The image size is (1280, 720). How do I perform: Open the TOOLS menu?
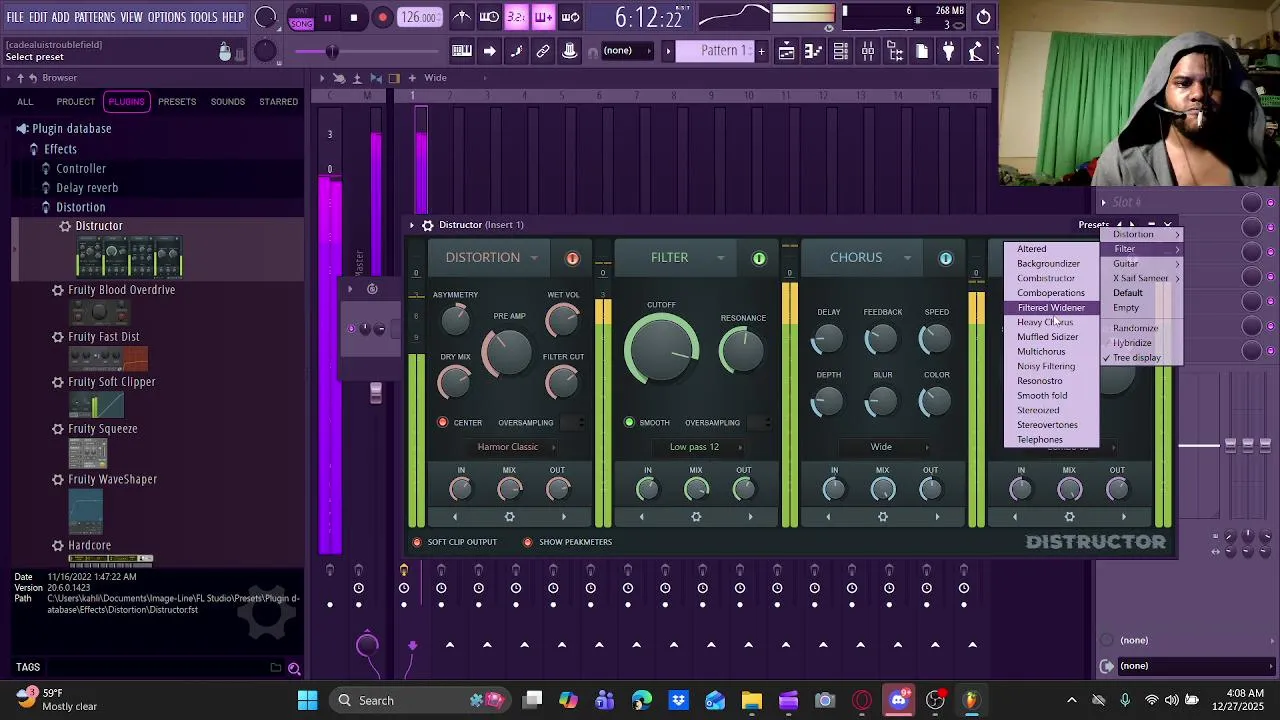[204, 17]
